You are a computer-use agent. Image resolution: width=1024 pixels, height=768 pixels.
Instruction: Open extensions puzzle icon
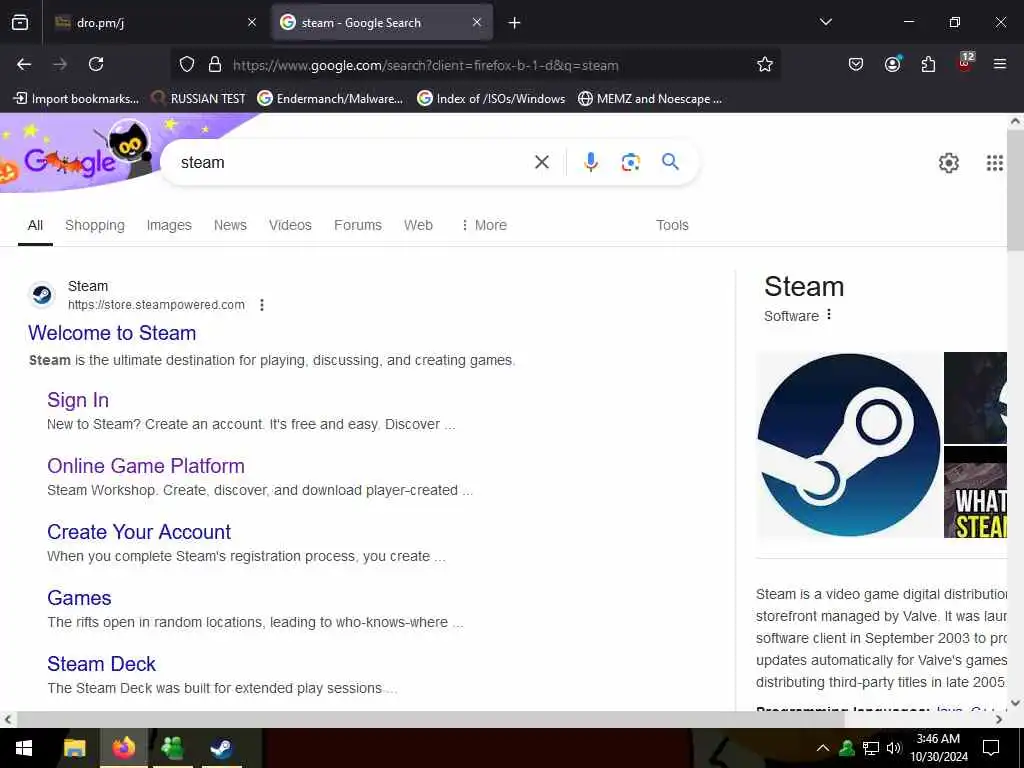tap(928, 64)
